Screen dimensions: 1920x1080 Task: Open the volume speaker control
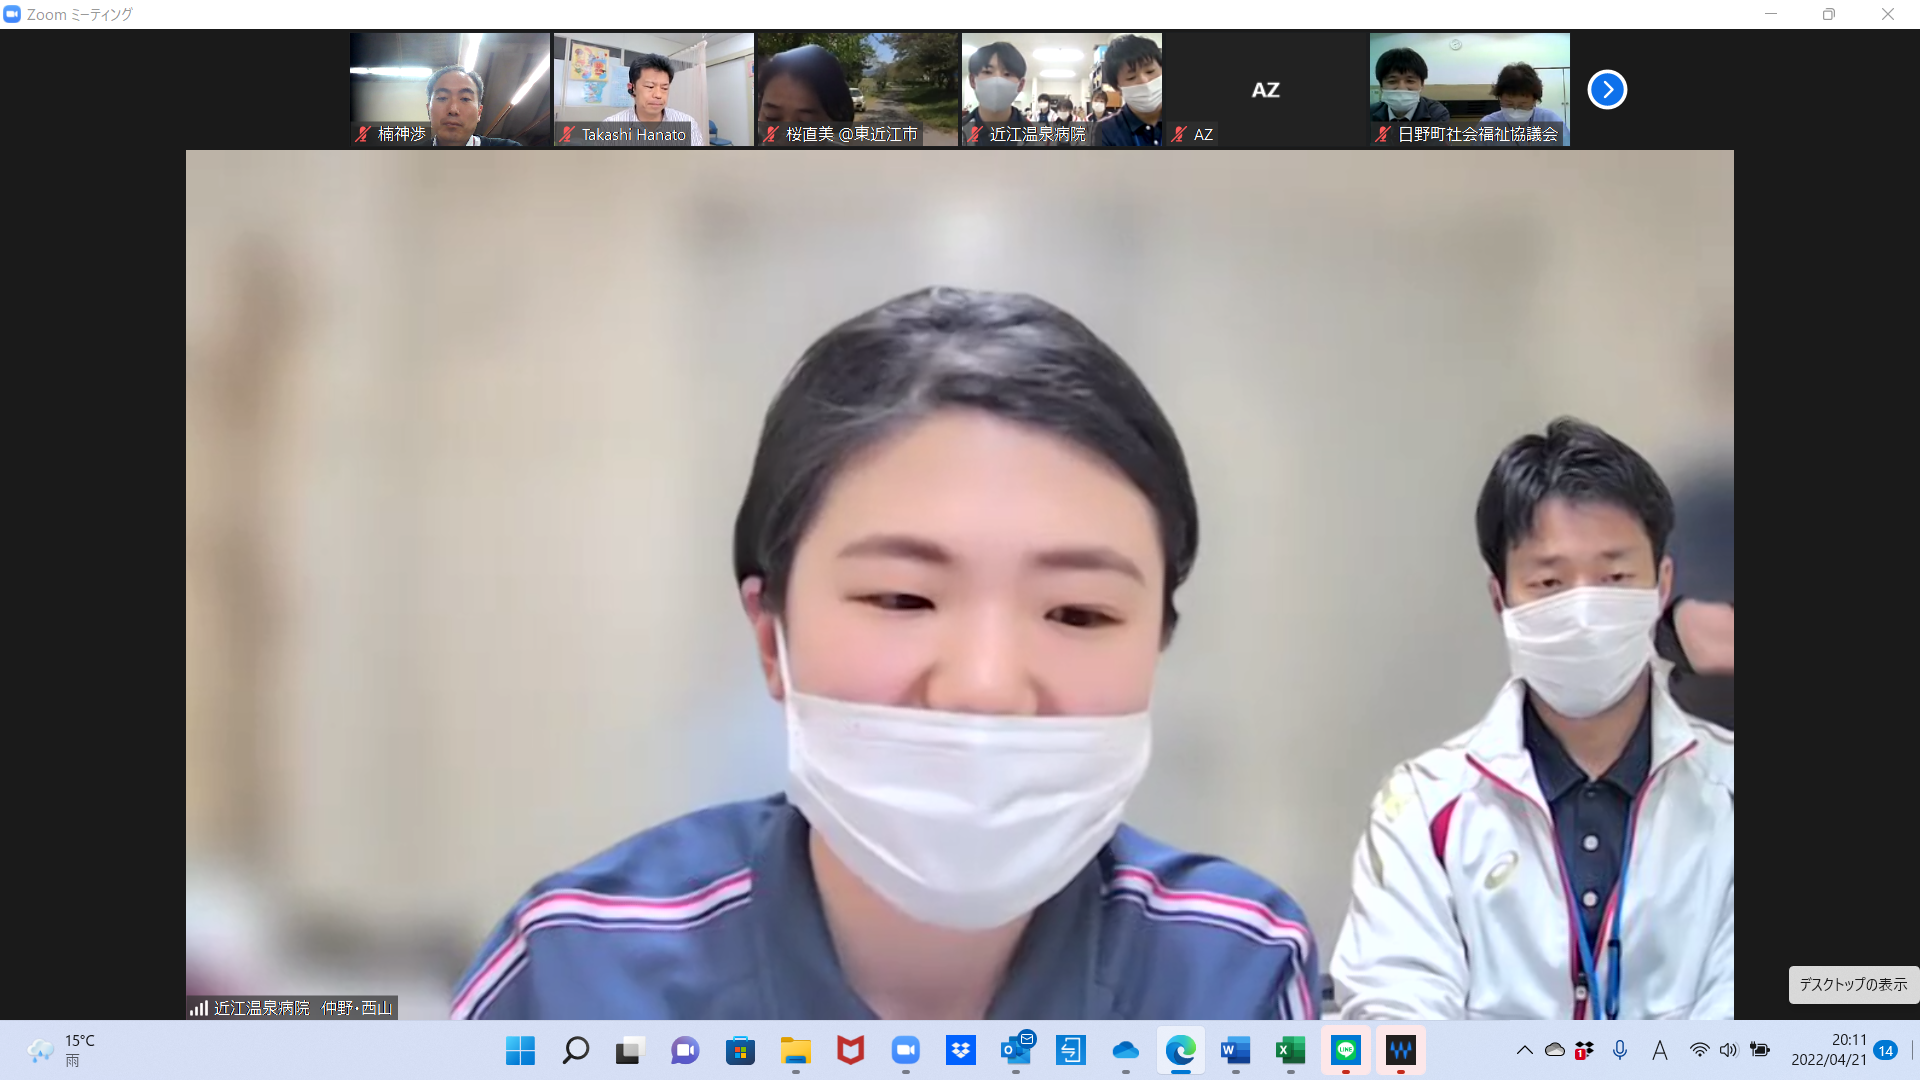click(1728, 1050)
